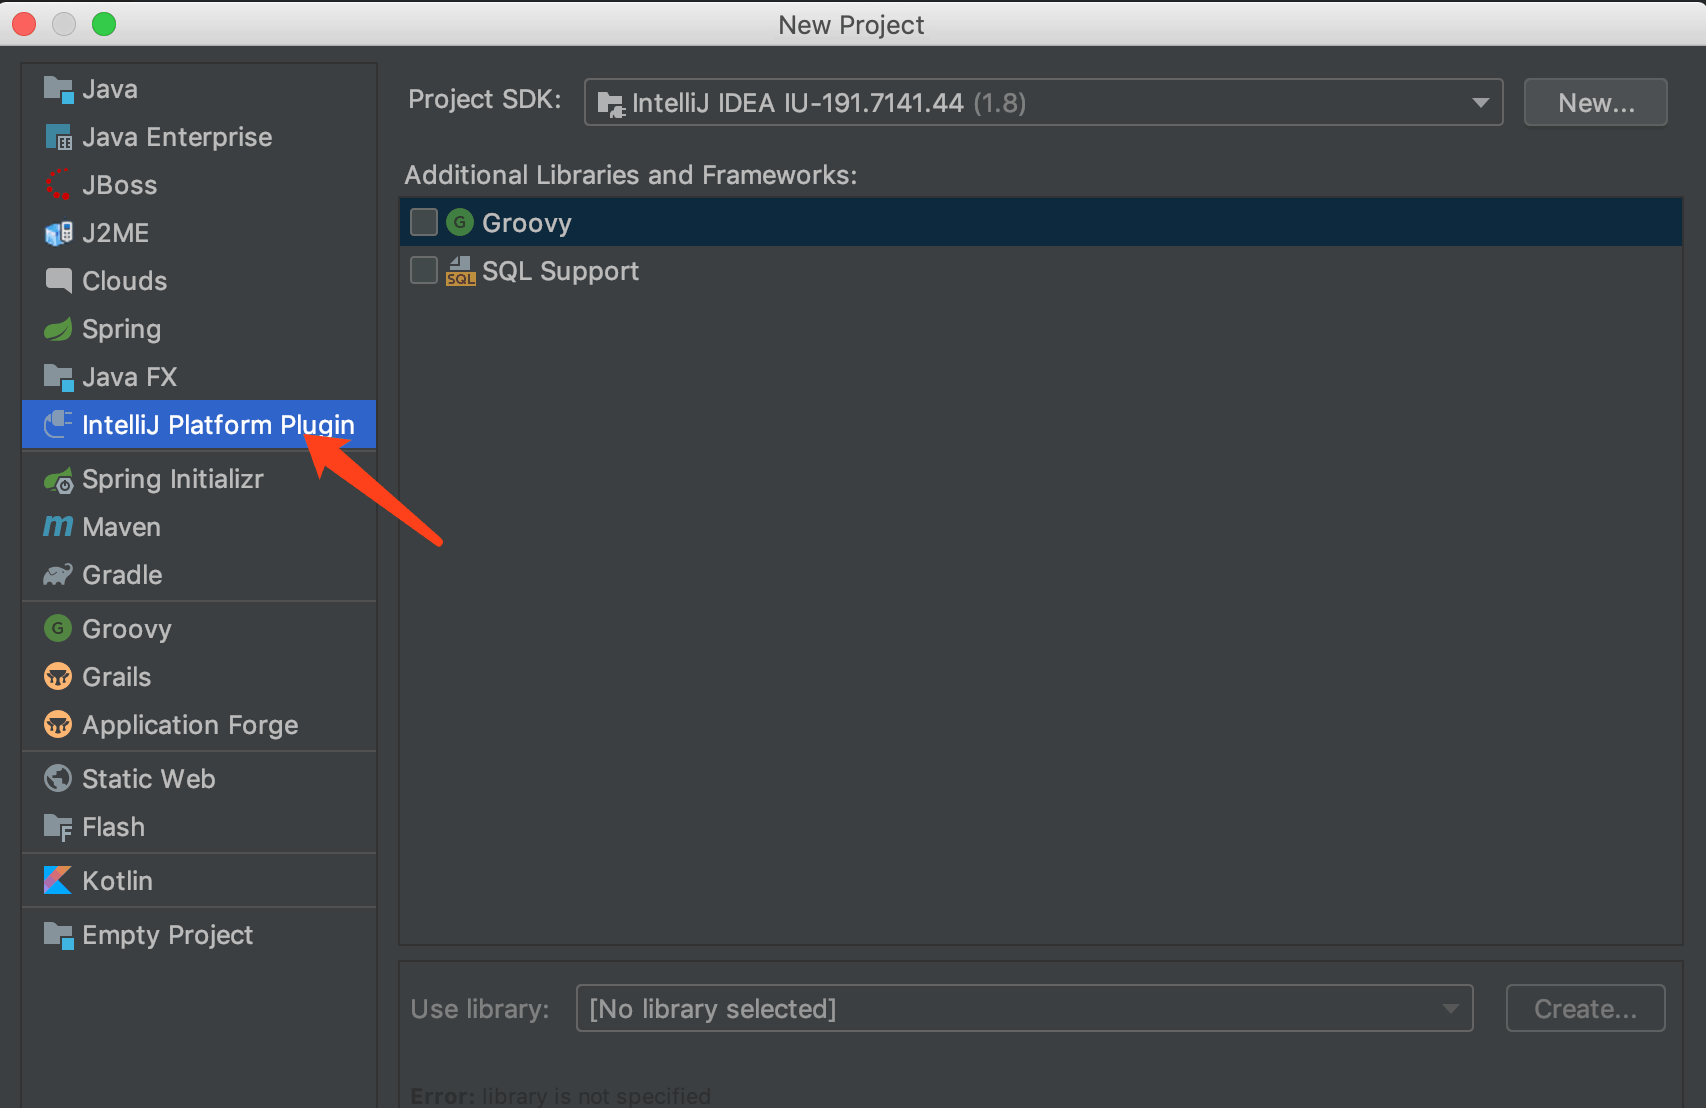Select the Java project type icon
Screen dimensions: 1706x1108
click(x=59, y=89)
